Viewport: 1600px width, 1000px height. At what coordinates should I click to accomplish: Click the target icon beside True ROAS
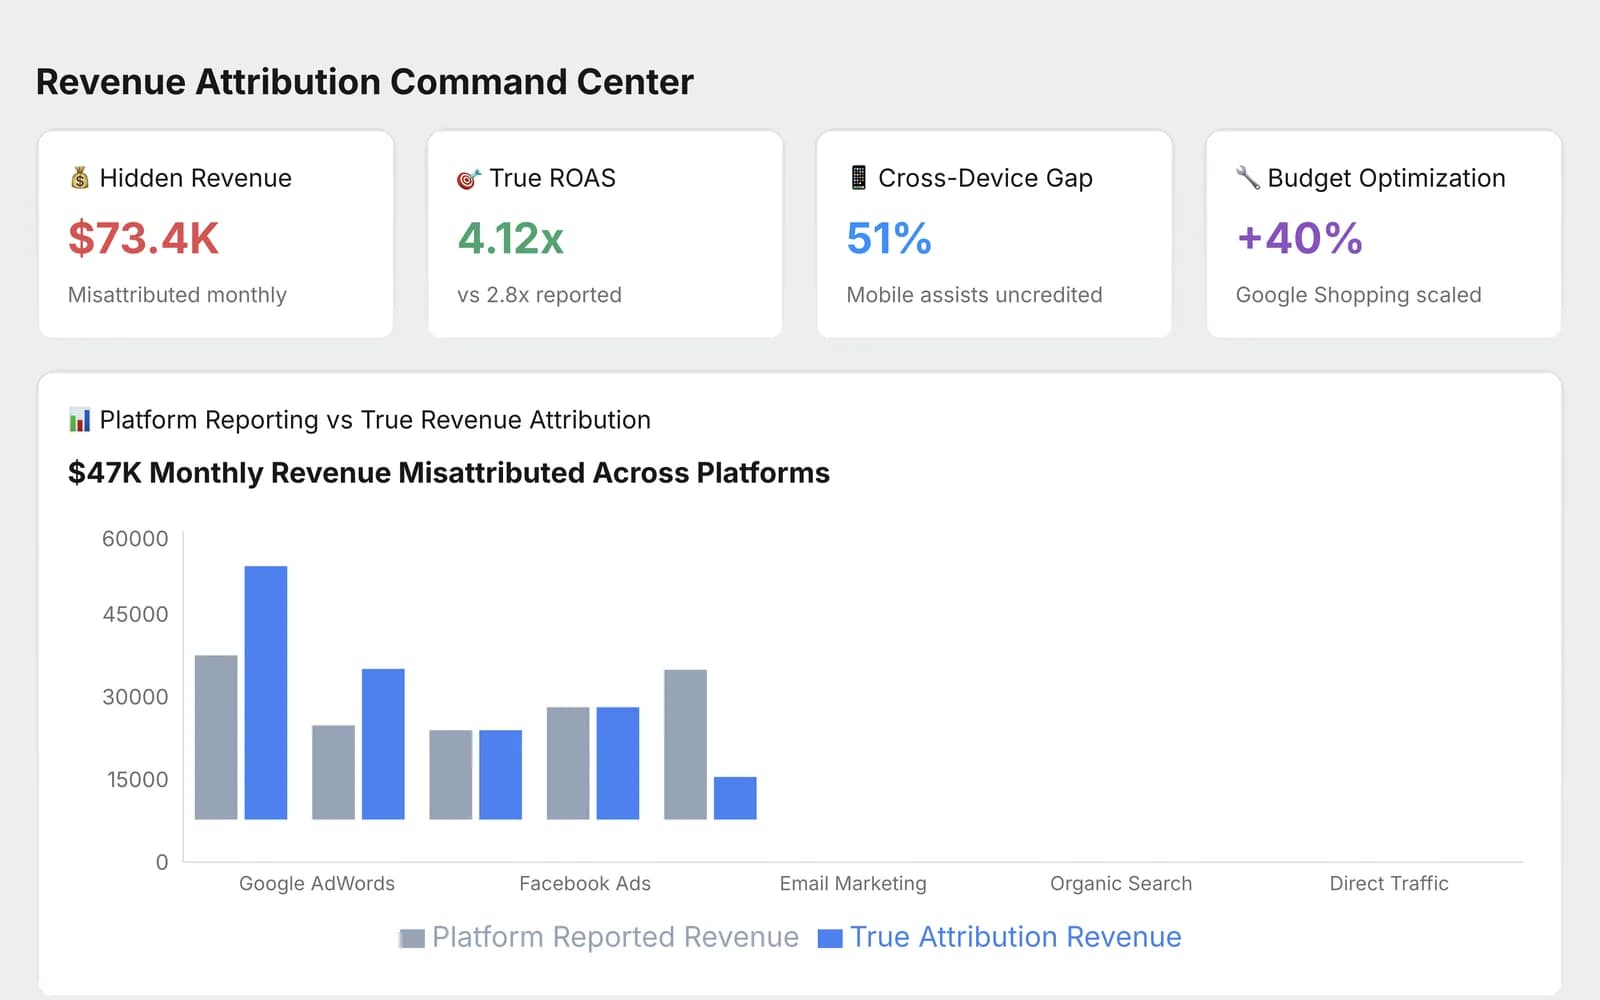click(468, 179)
